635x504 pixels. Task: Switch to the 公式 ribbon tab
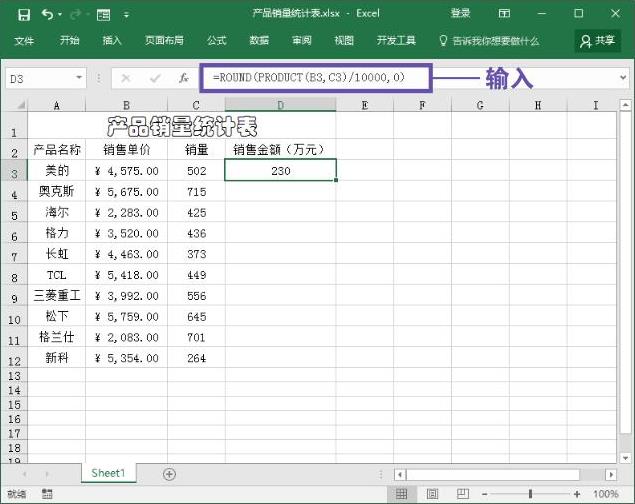click(x=217, y=40)
